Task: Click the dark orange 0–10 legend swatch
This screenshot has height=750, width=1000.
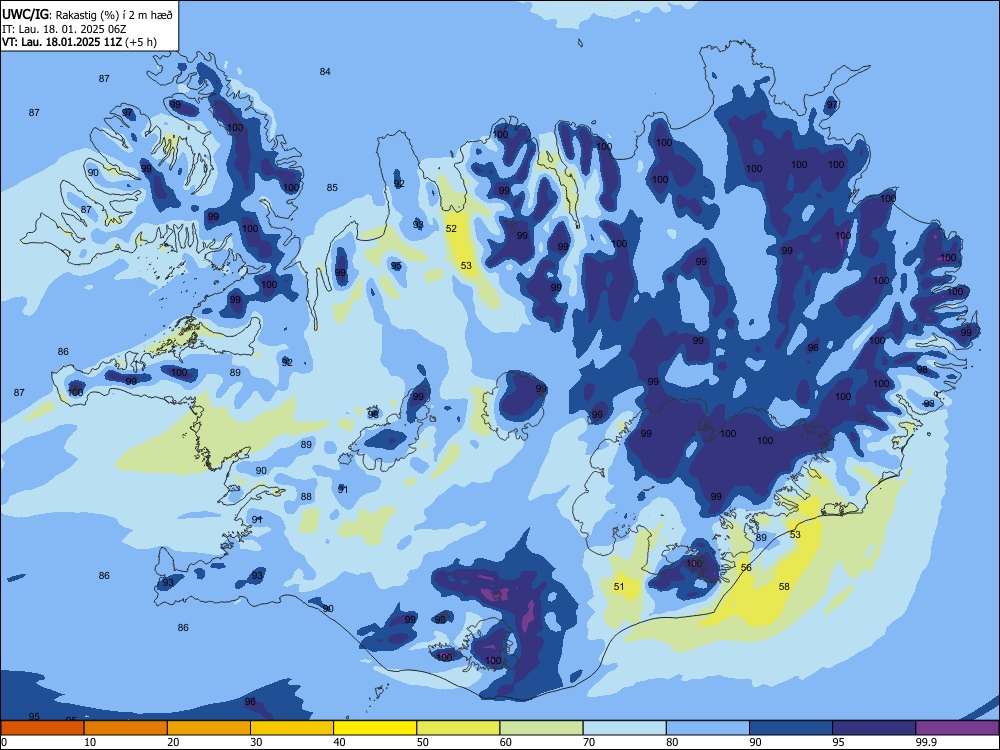Action: pyautogui.click(x=42, y=728)
